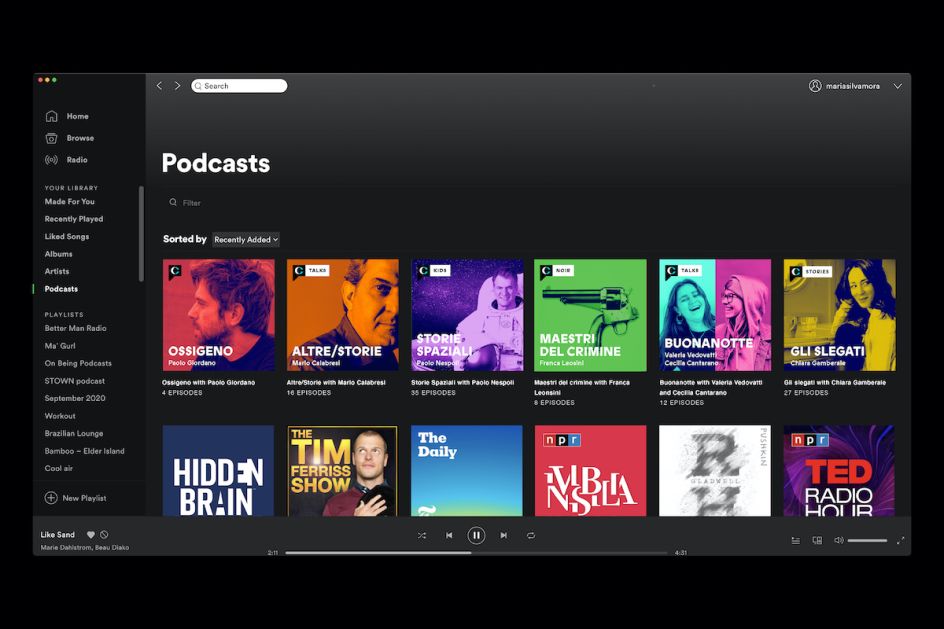Skip to the next track
The width and height of the screenshot is (944, 629).
pyautogui.click(x=503, y=535)
